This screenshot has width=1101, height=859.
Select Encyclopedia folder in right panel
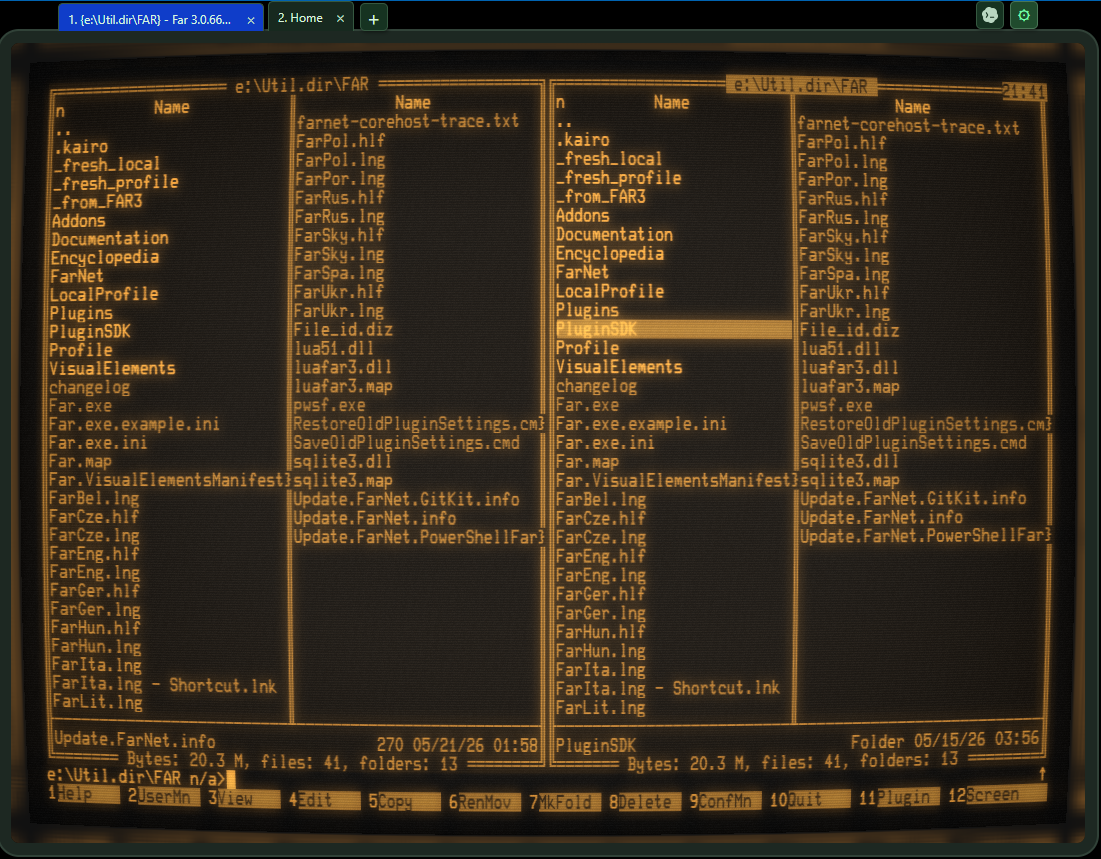point(609,254)
